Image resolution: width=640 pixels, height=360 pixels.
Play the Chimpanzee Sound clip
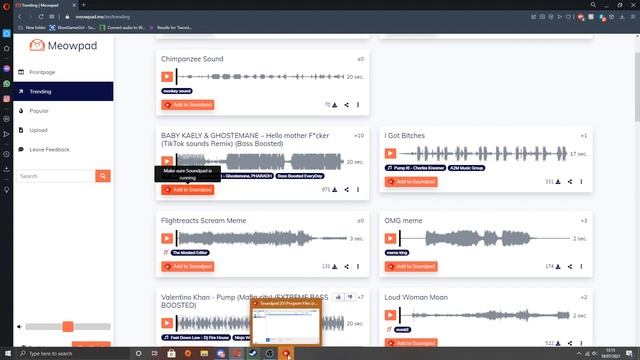pyautogui.click(x=167, y=77)
